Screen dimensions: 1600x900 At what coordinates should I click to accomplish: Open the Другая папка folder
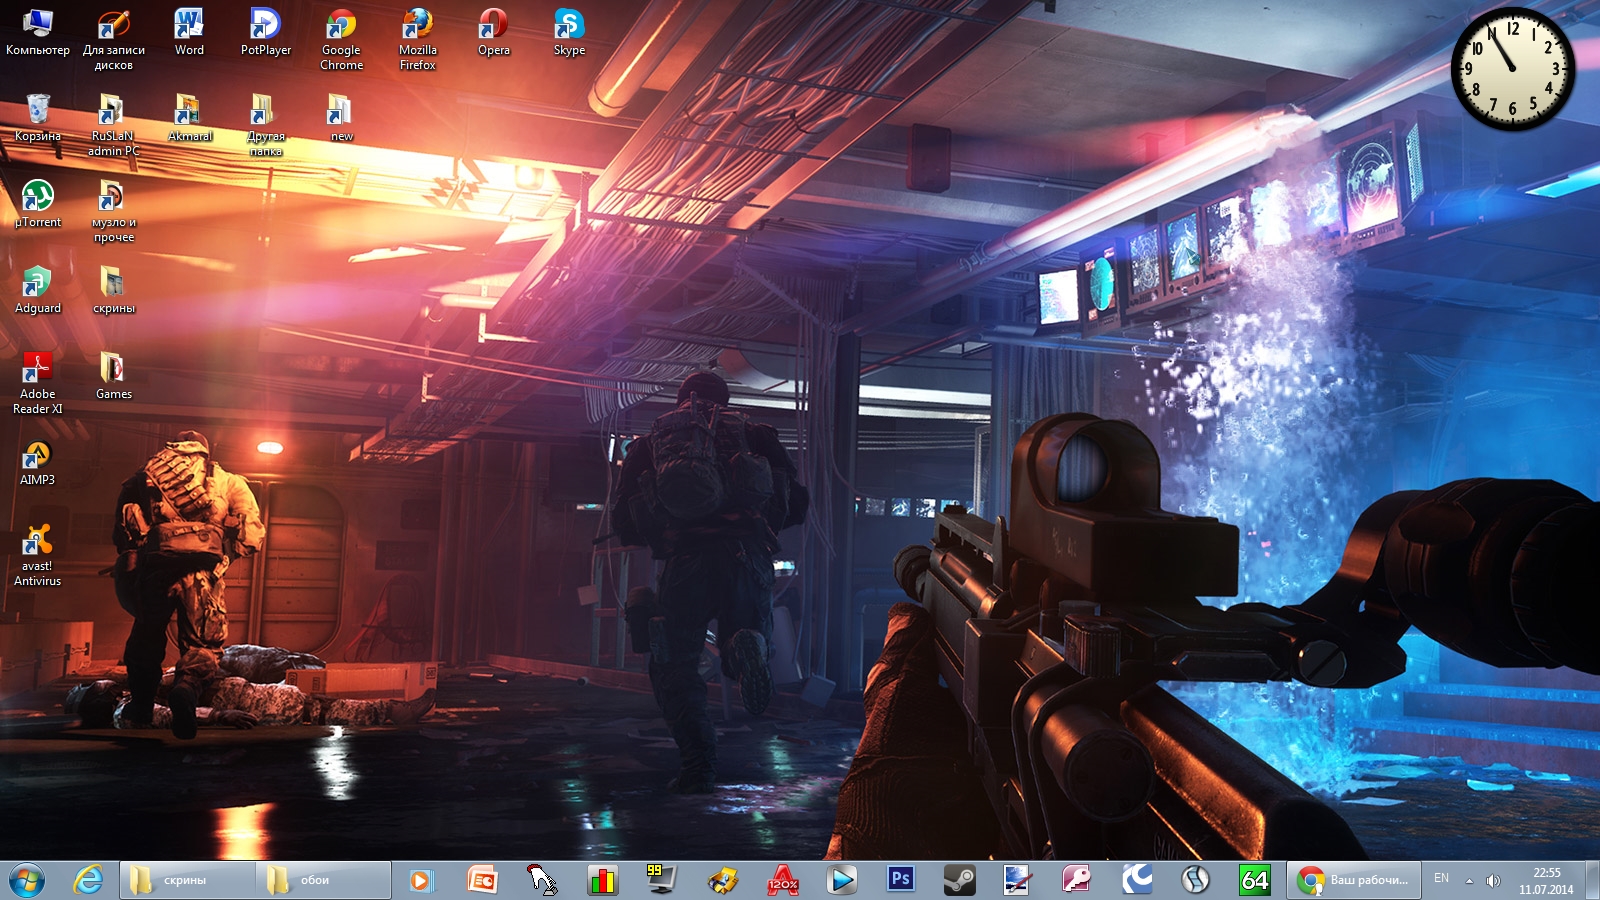click(x=266, y=126)
